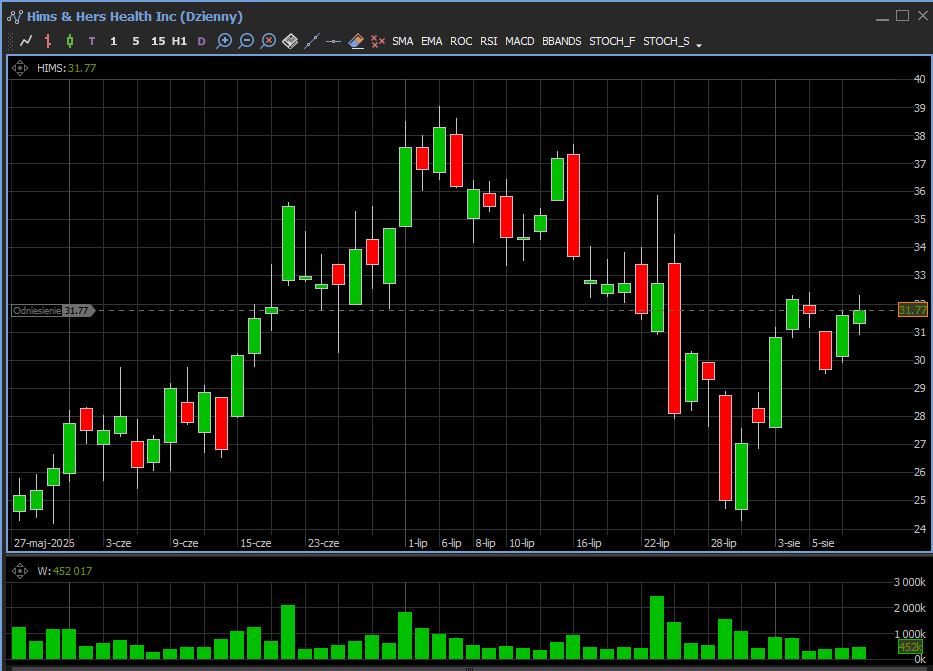Close the chart window

pyautogui.click(x=923, y=16)
